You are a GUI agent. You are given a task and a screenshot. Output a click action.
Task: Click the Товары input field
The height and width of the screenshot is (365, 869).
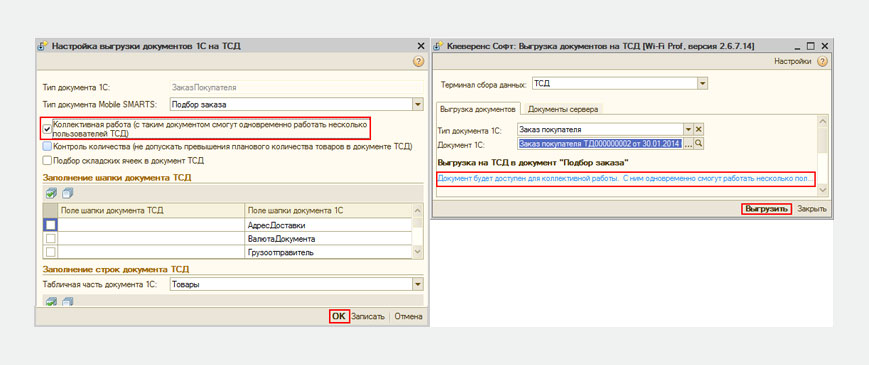(x=290, y=285)
